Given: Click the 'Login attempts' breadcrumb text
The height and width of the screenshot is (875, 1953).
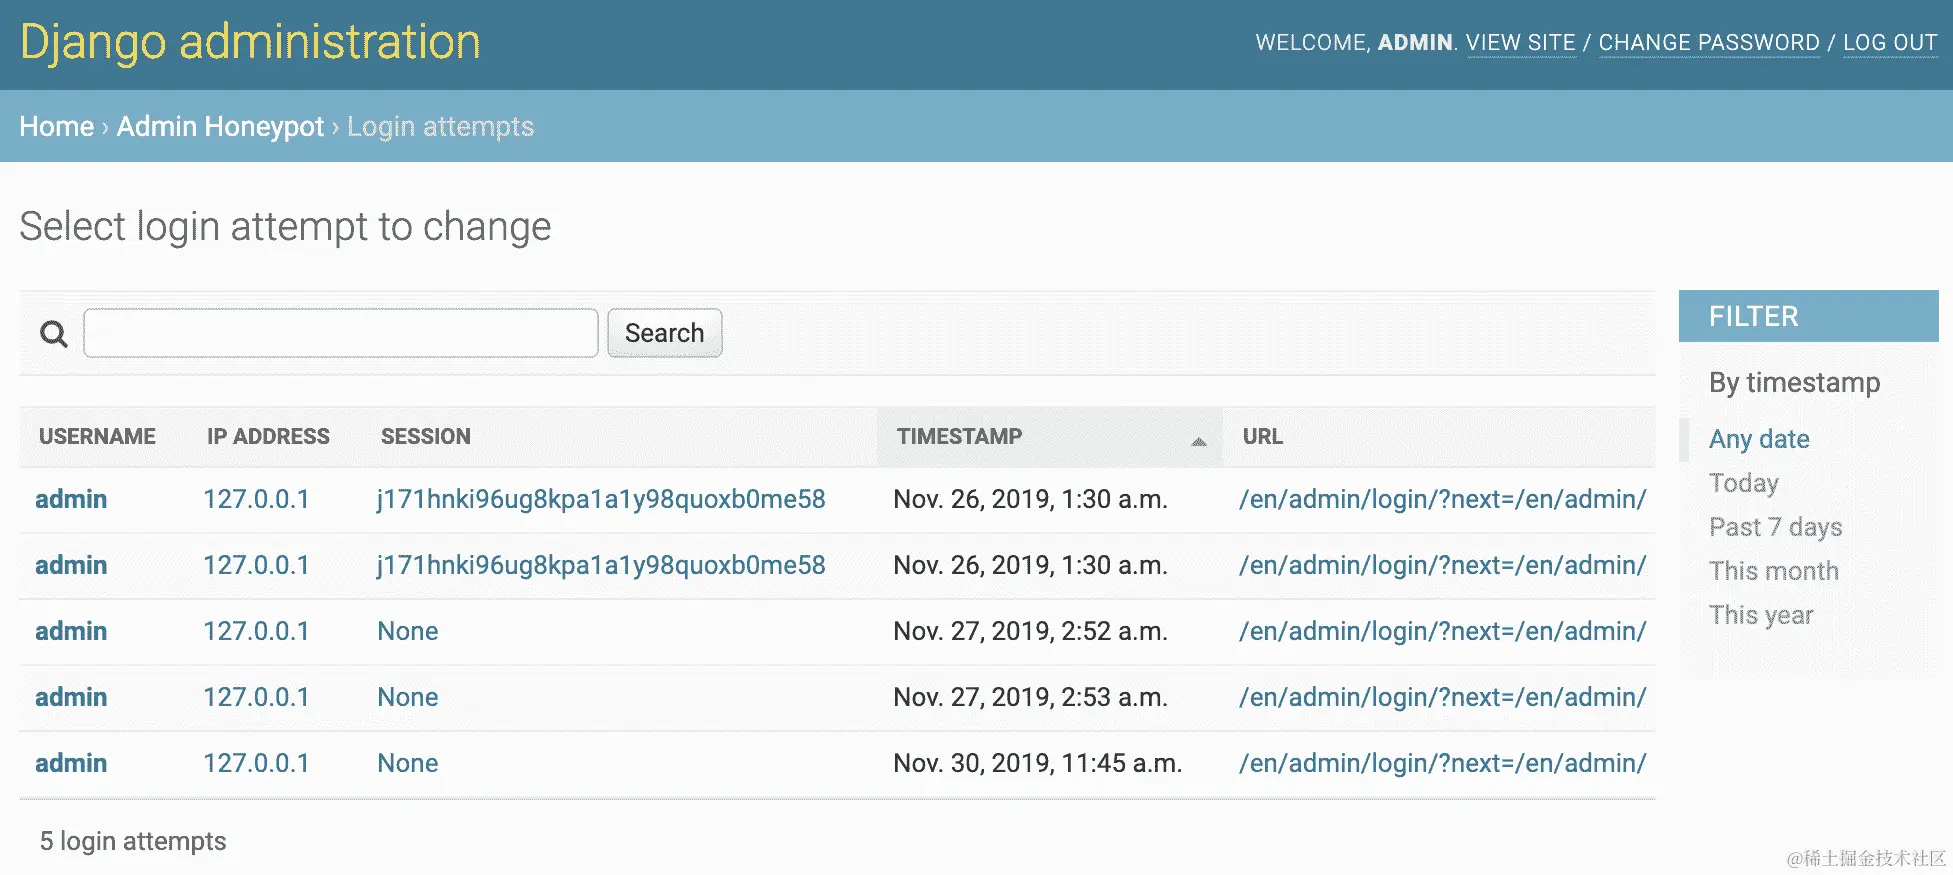Looking at the screenshot, I should [441, 127].
